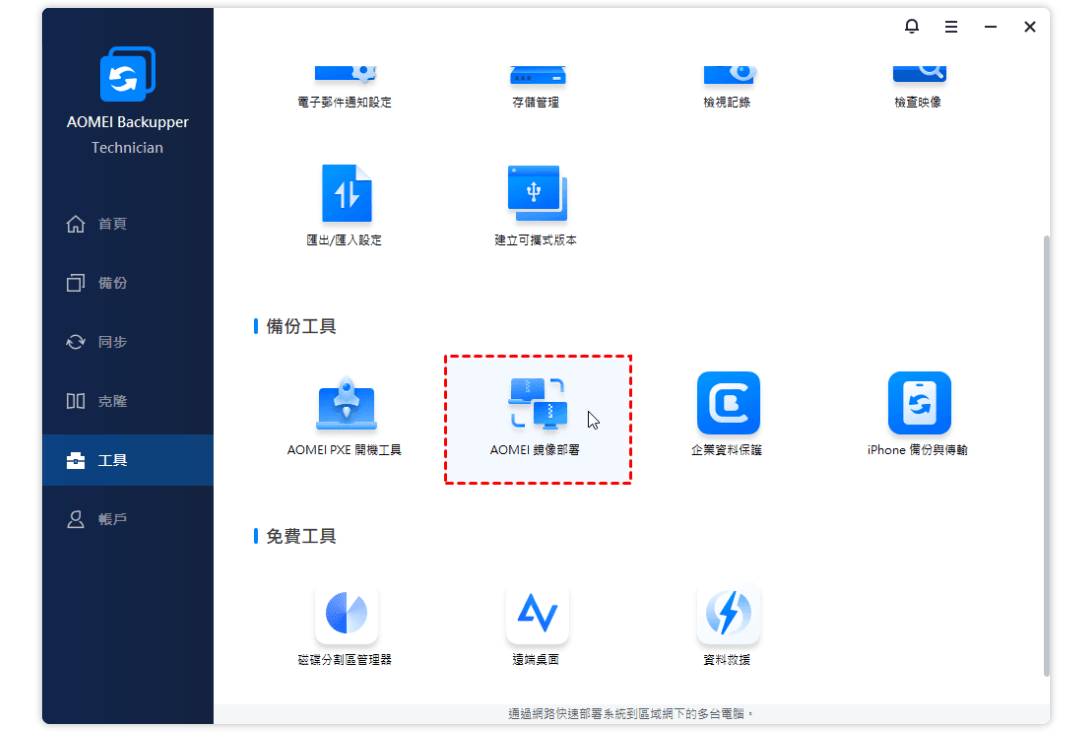Launch AOMEI PXE 開機工具
This screenshot has height=736, width=1092.
pos(345,417)
